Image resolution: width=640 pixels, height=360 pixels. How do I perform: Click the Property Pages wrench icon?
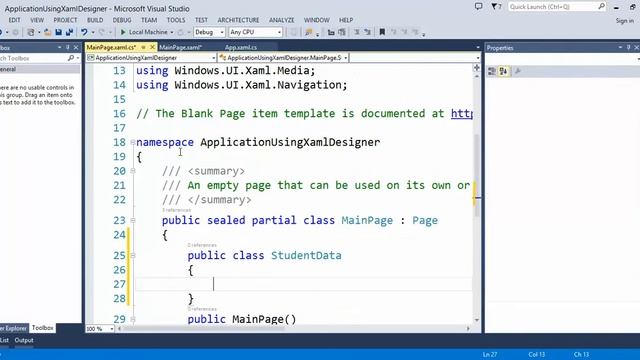point(518,71)
